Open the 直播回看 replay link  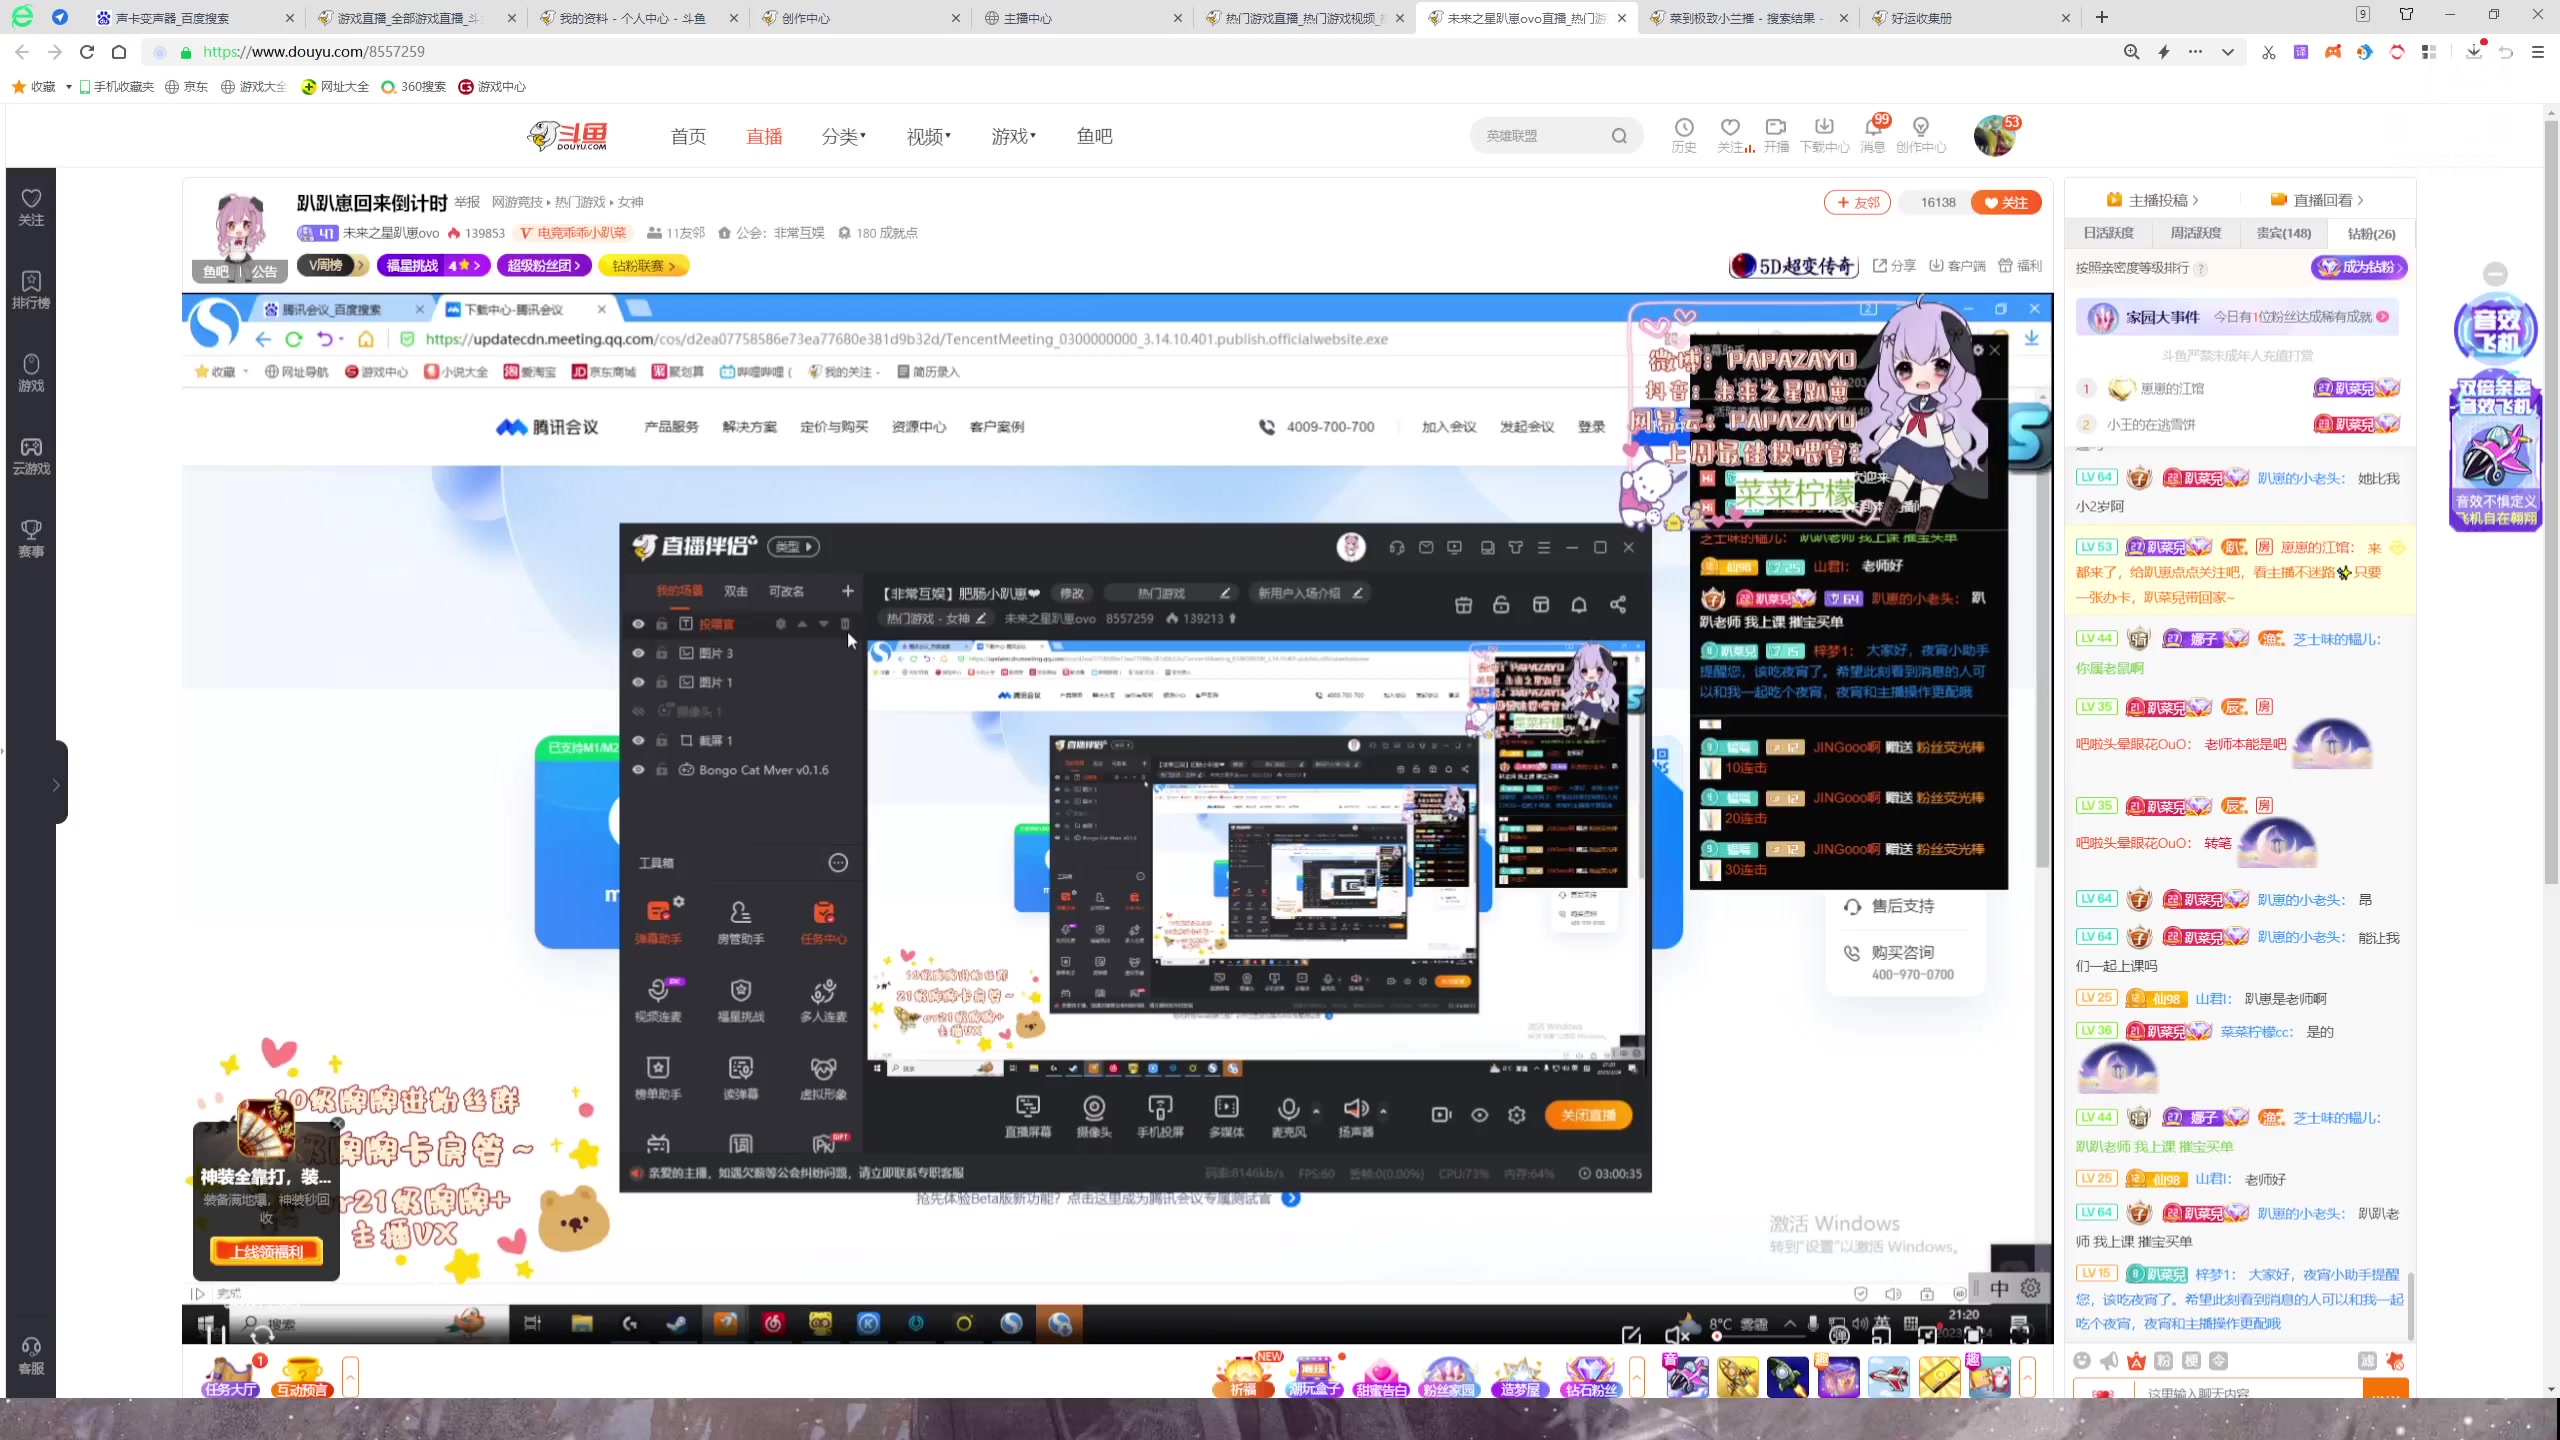pos(2318,200)
